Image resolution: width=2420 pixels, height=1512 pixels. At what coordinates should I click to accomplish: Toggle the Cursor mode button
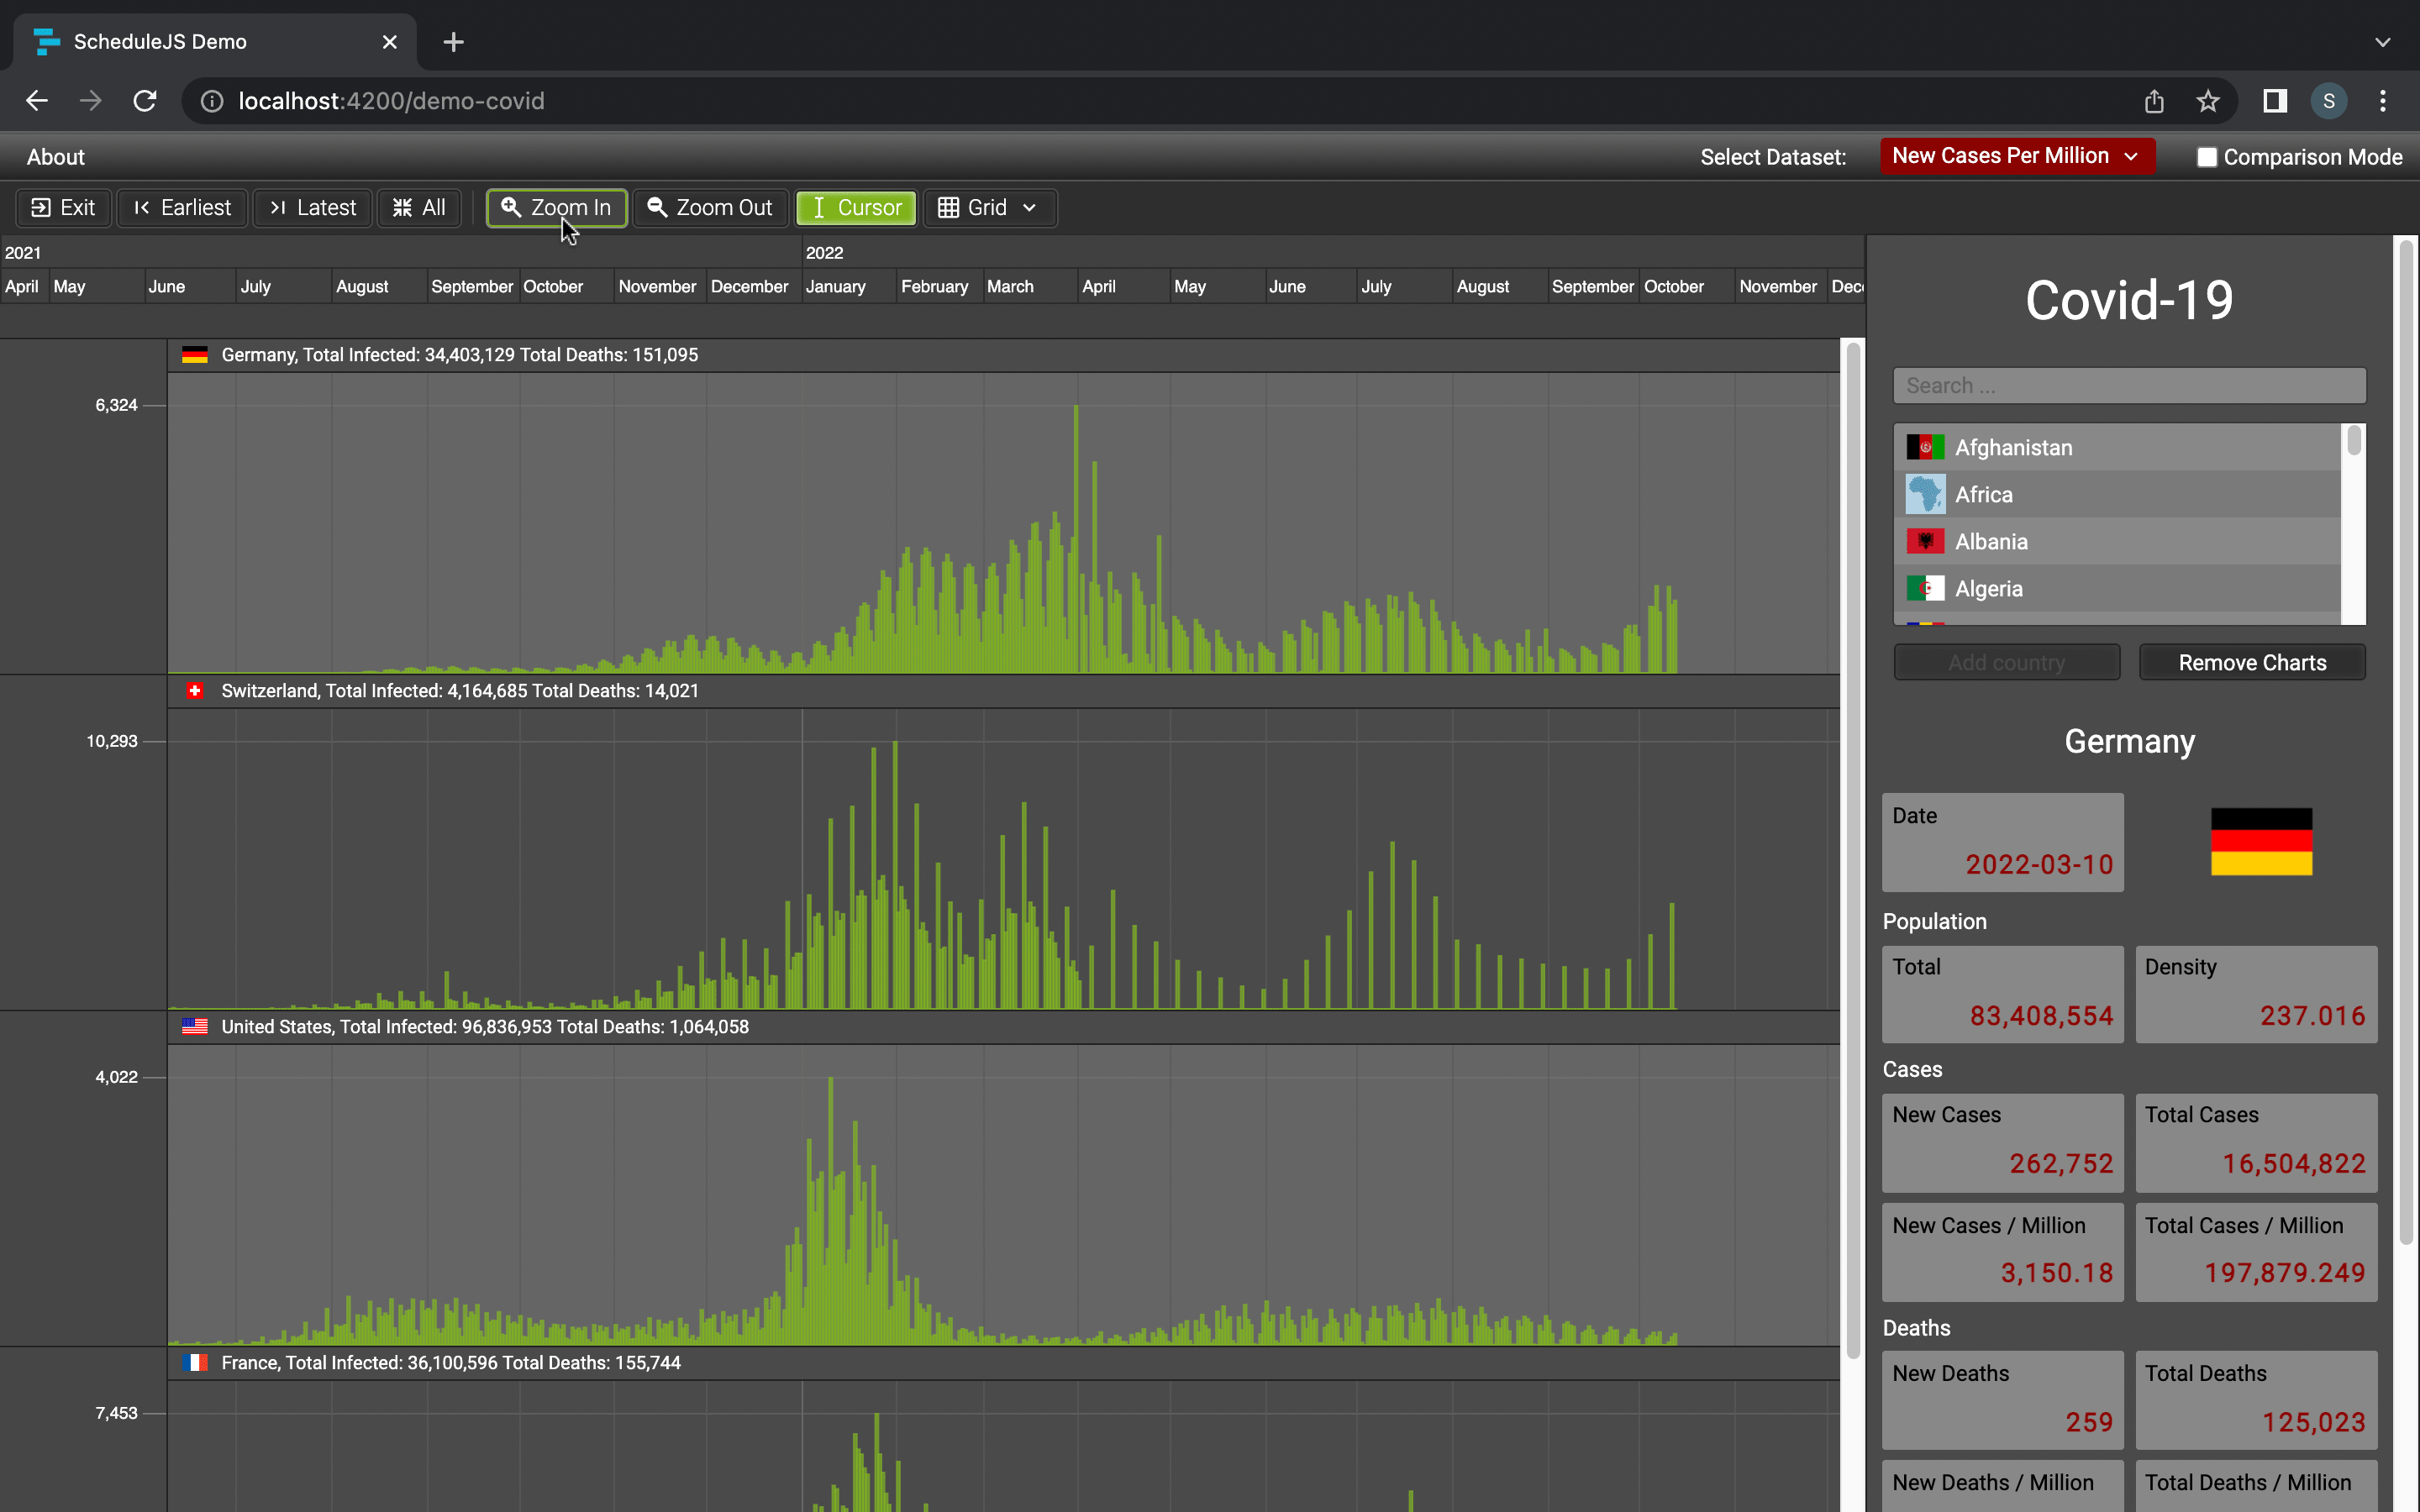(x=856, y=208)
